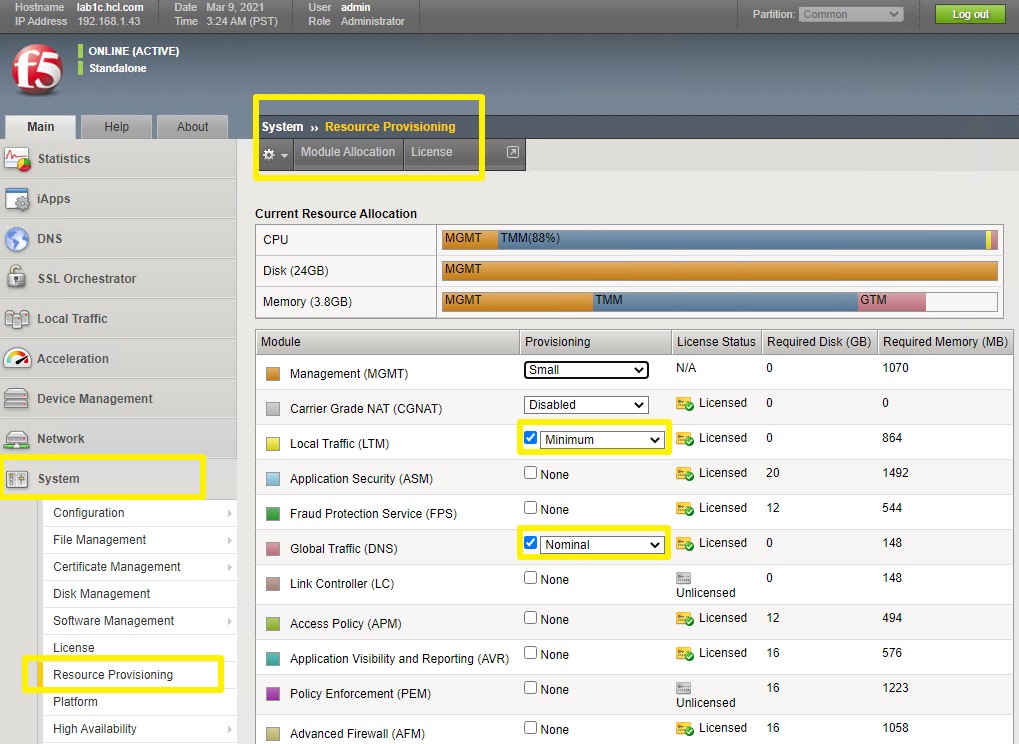Image resolution: width=1019 pixels, height=744 pixels.
Task: Expand Certificate Management submenu arrow
Action: [x=229, y=568]
